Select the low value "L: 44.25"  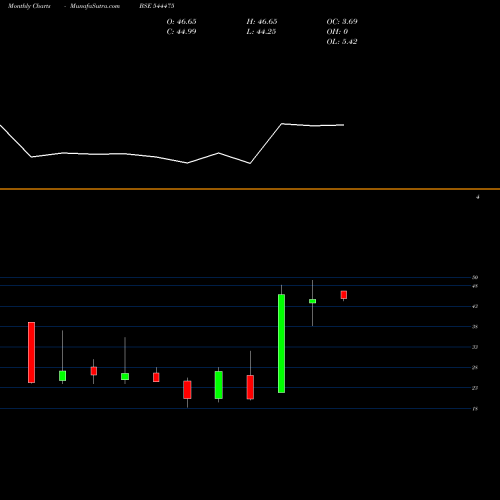(261, 32)
